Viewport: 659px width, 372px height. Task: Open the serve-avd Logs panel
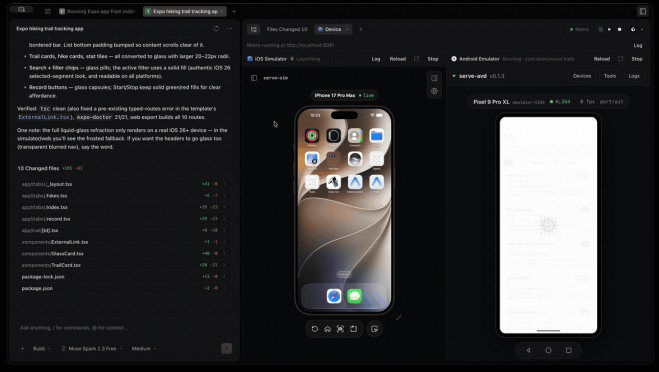tap(634, 76)
